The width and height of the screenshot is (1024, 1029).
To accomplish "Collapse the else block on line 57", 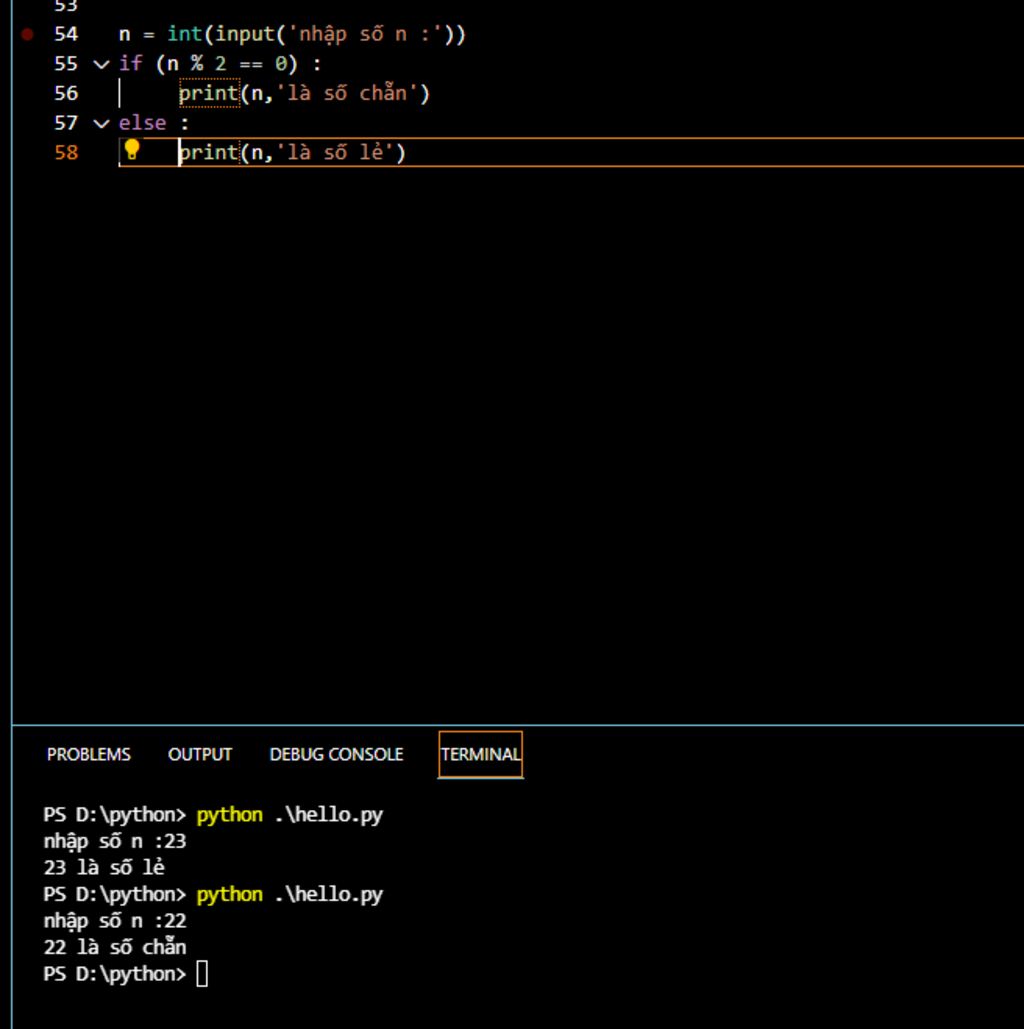I will (x=101, y=123).
